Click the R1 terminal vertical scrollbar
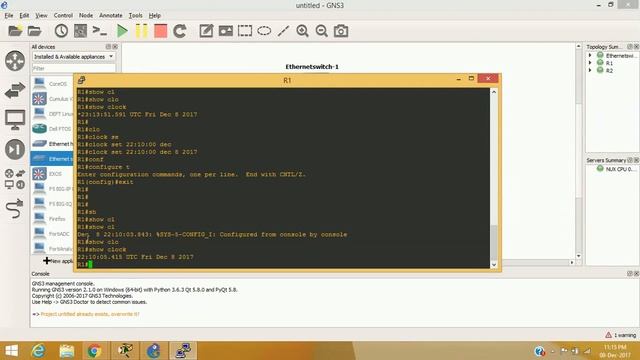This screenshot has width=640, height=360. click(493, 178)
